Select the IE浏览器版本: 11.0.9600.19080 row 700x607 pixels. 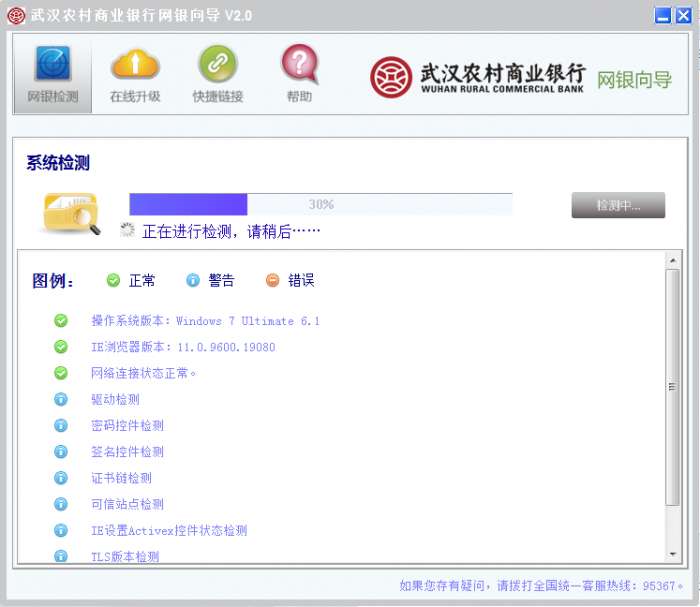click(x=183, y=347)
